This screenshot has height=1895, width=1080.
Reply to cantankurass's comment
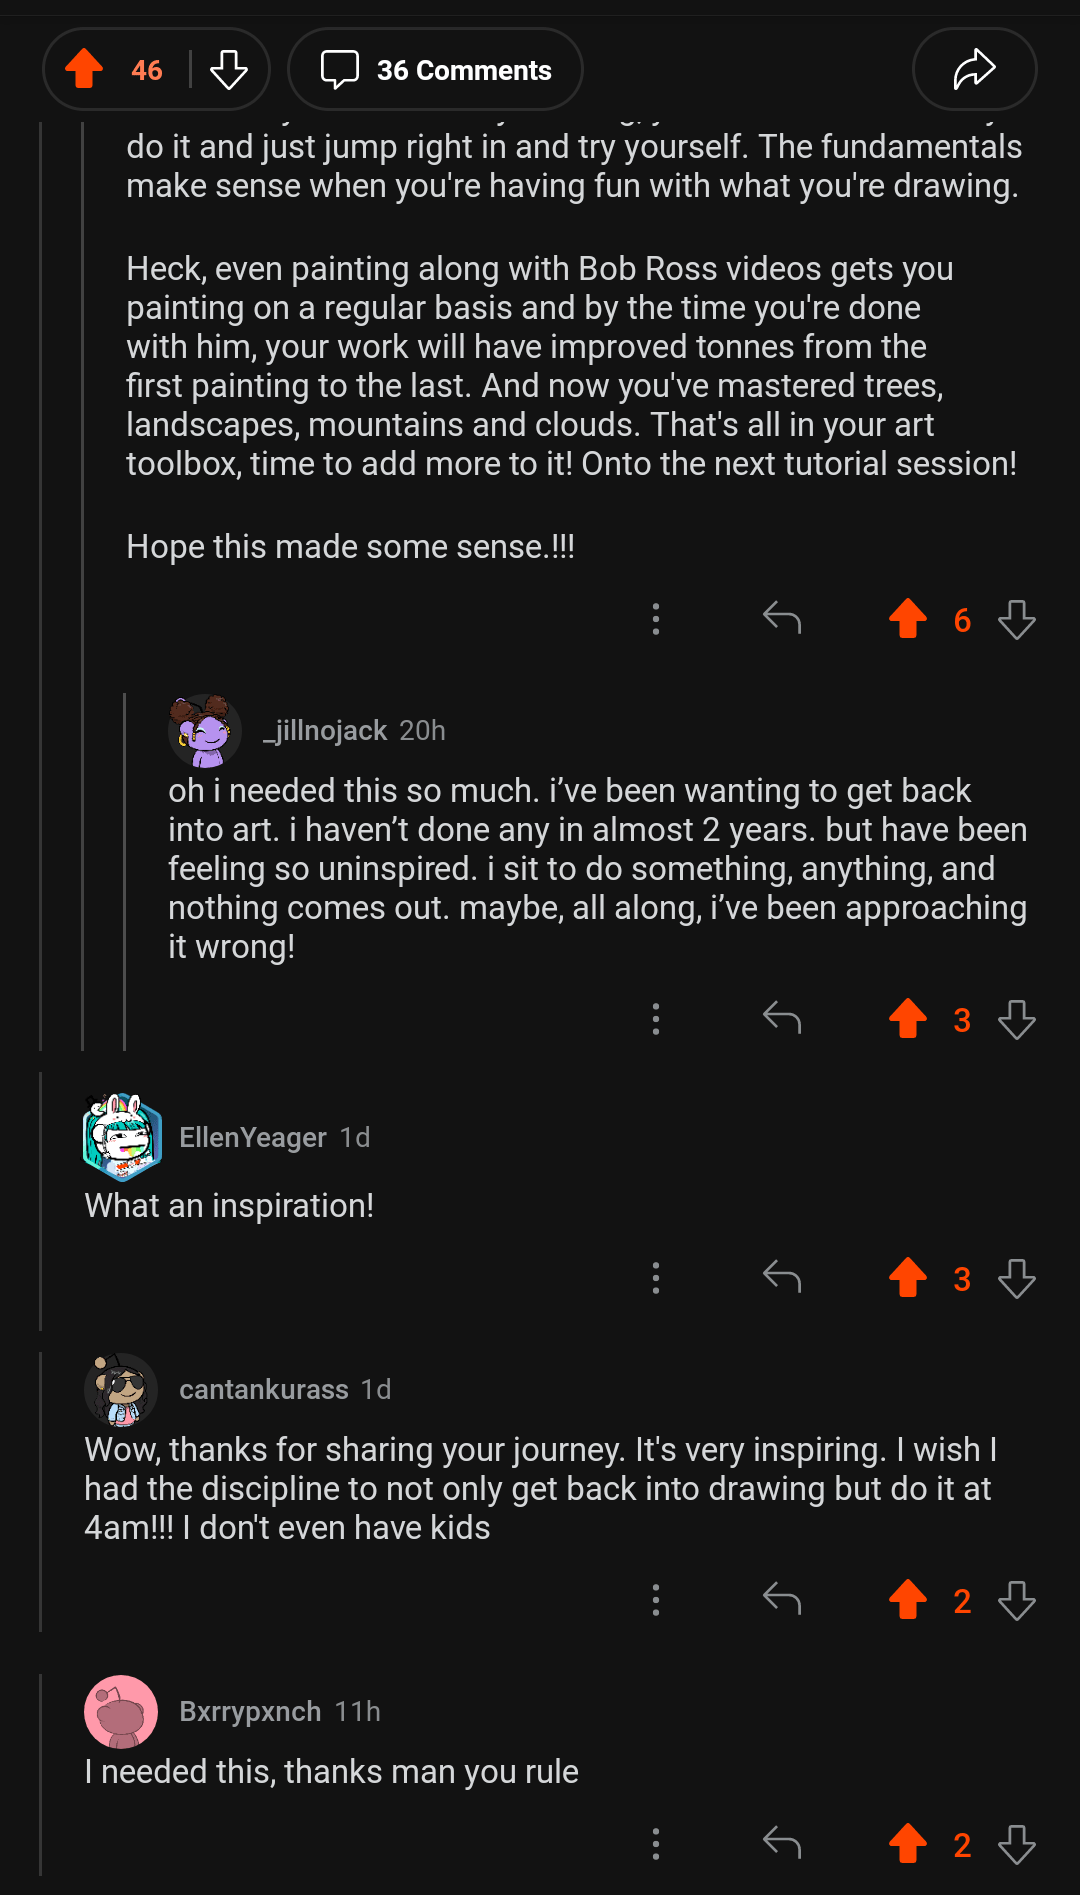coord(782,1599)
